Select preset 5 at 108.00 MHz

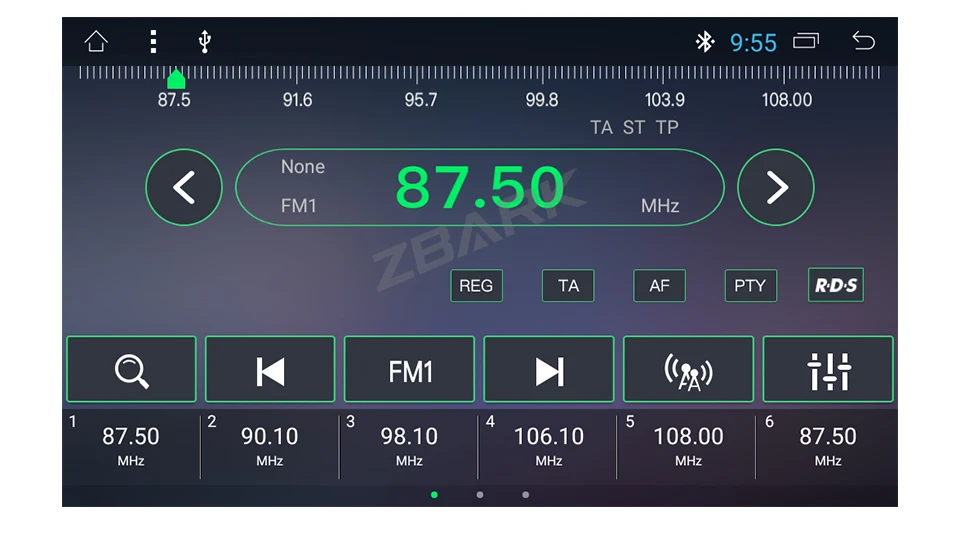point(688,447)
